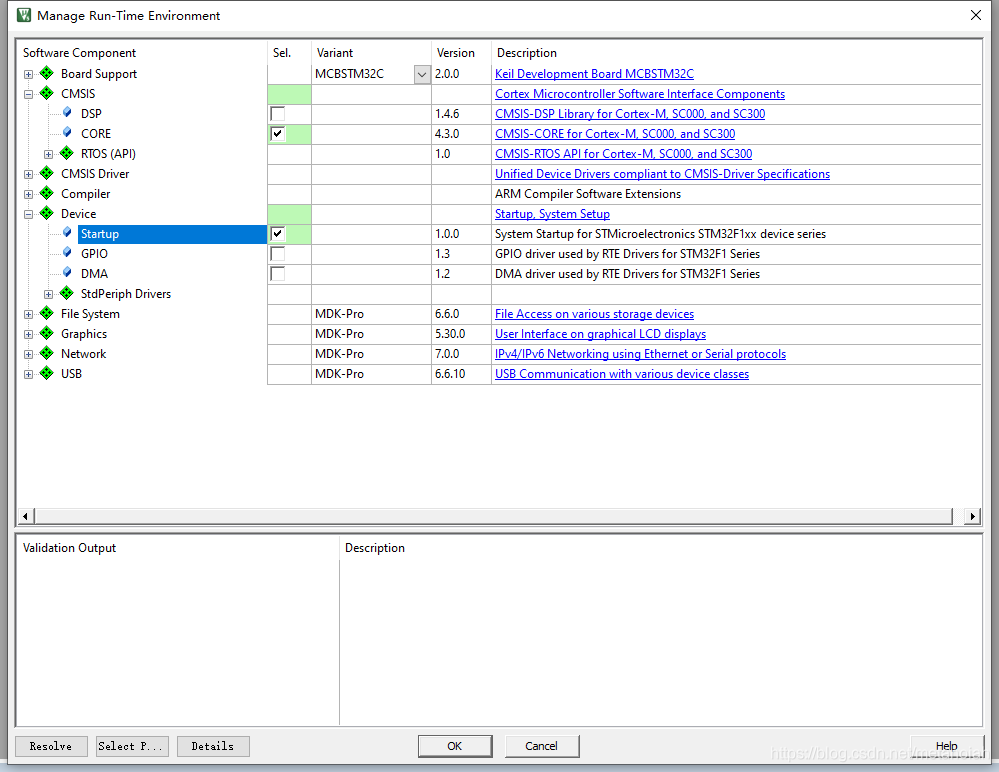Click the Keil app icon in title bar

tap(24, 15)
